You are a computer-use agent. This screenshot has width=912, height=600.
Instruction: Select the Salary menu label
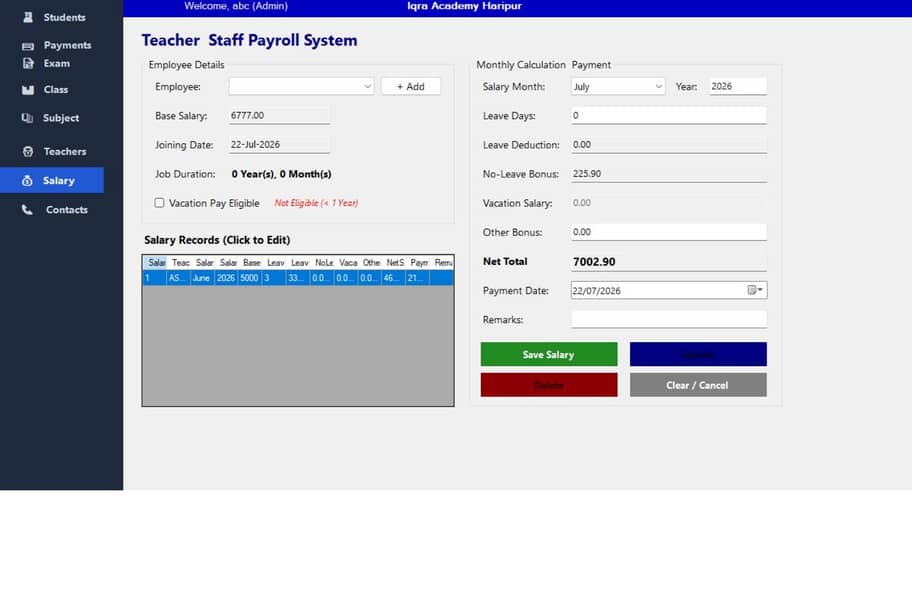(59, 181)
